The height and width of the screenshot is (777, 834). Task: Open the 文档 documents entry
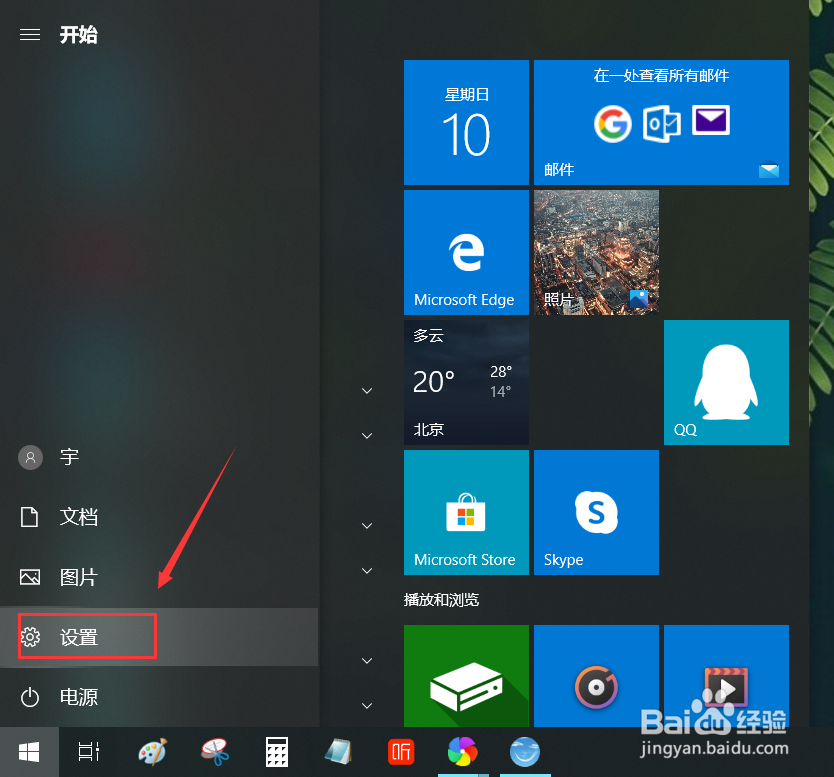pyautogui.click(x=159, y=517)
